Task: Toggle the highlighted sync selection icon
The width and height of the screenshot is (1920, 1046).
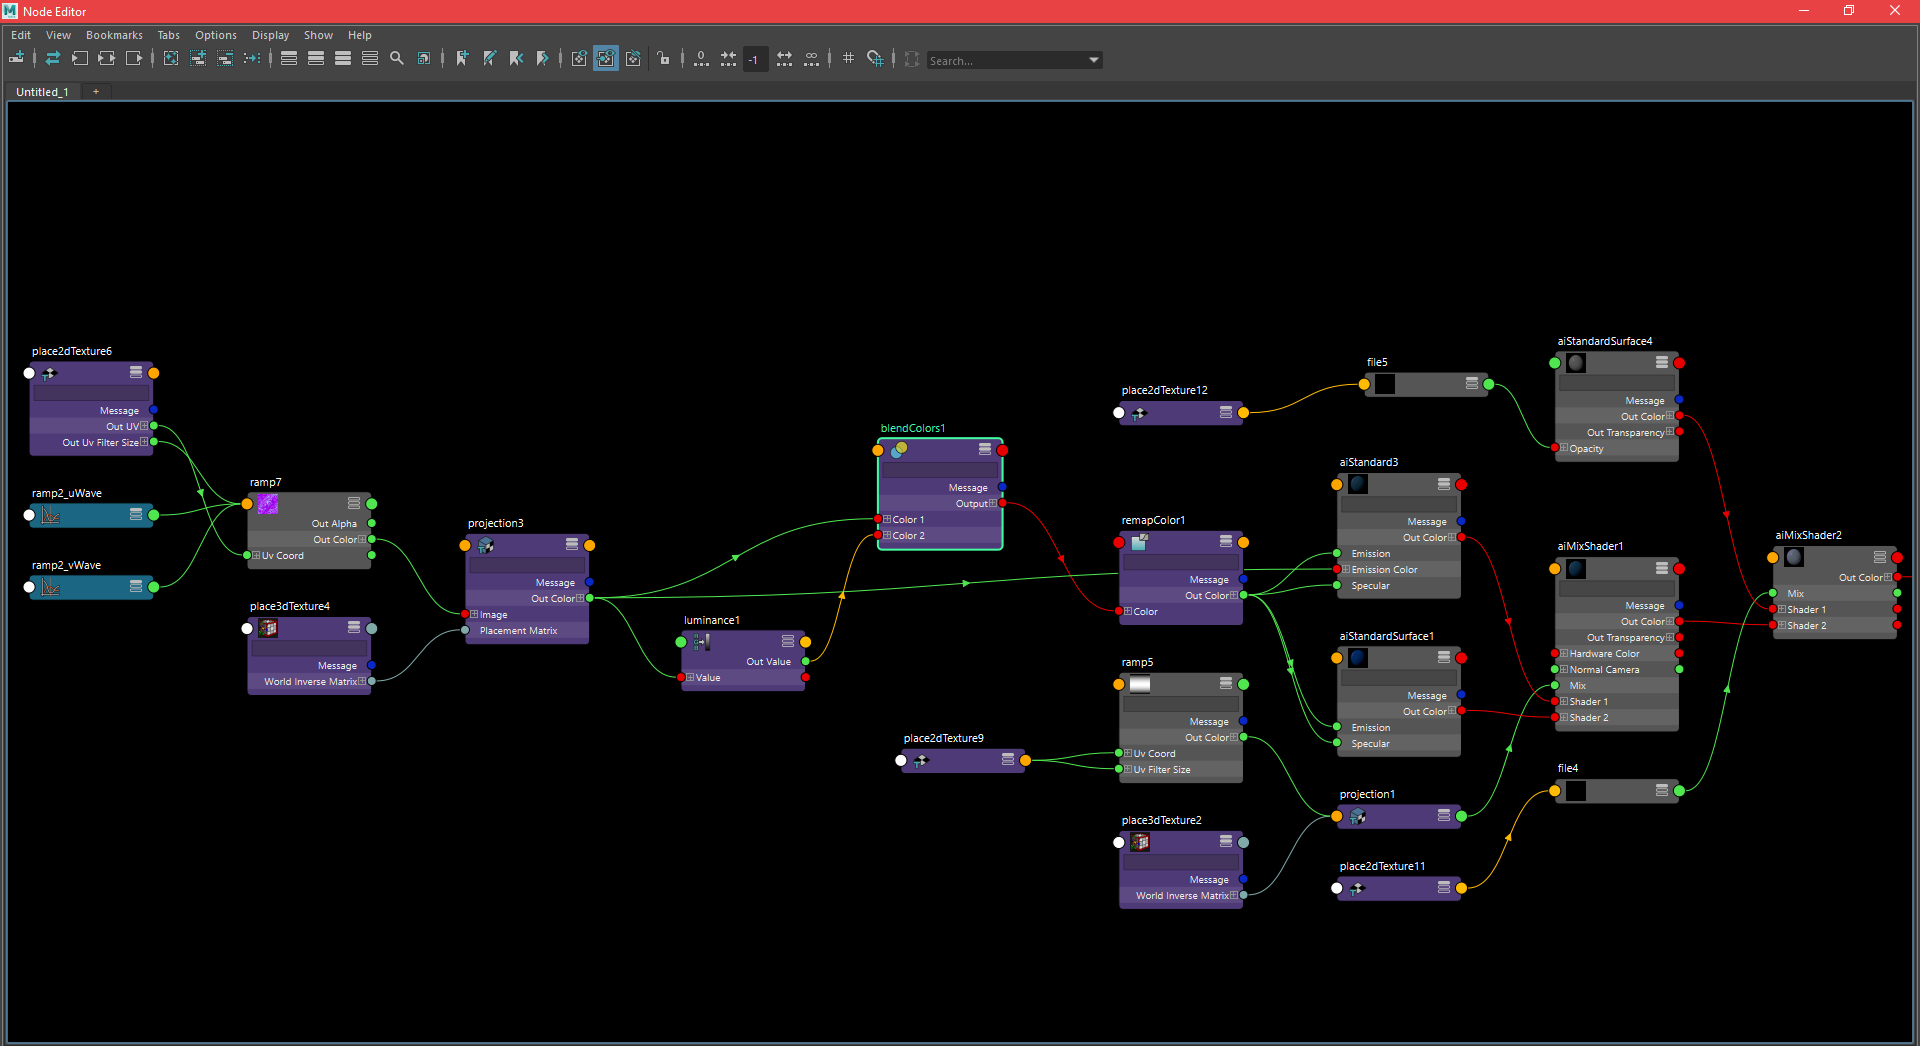Action: coord(606,58)
